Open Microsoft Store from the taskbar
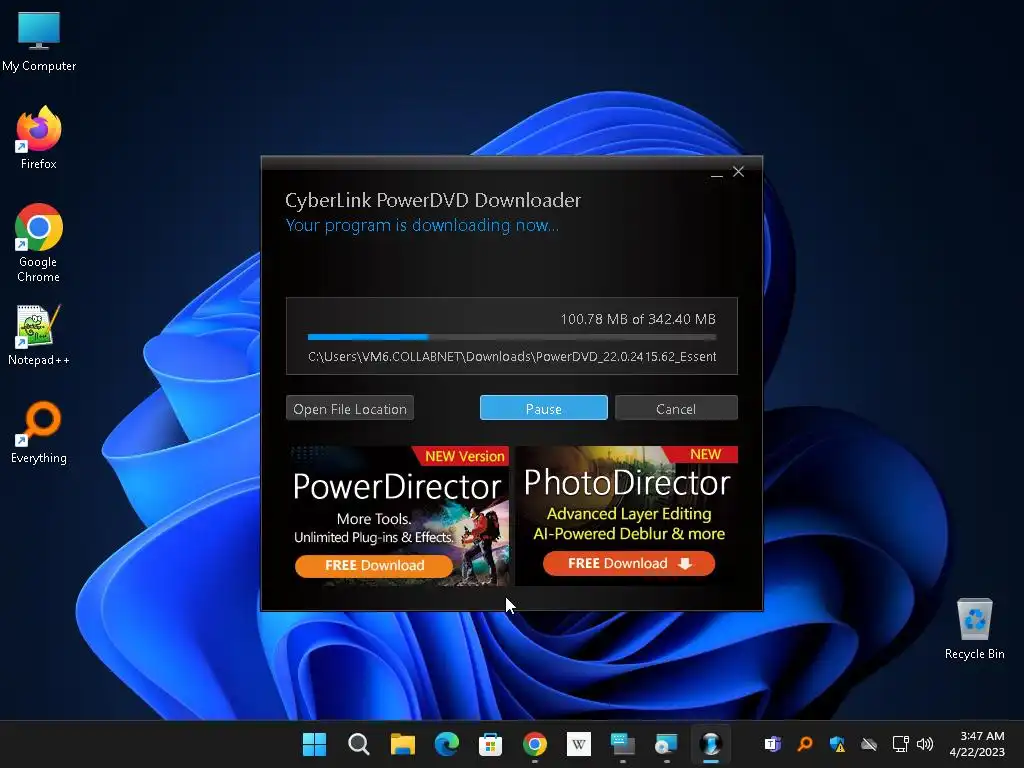The width and height of the screenshot is (1024, 768). click(490, 744)
